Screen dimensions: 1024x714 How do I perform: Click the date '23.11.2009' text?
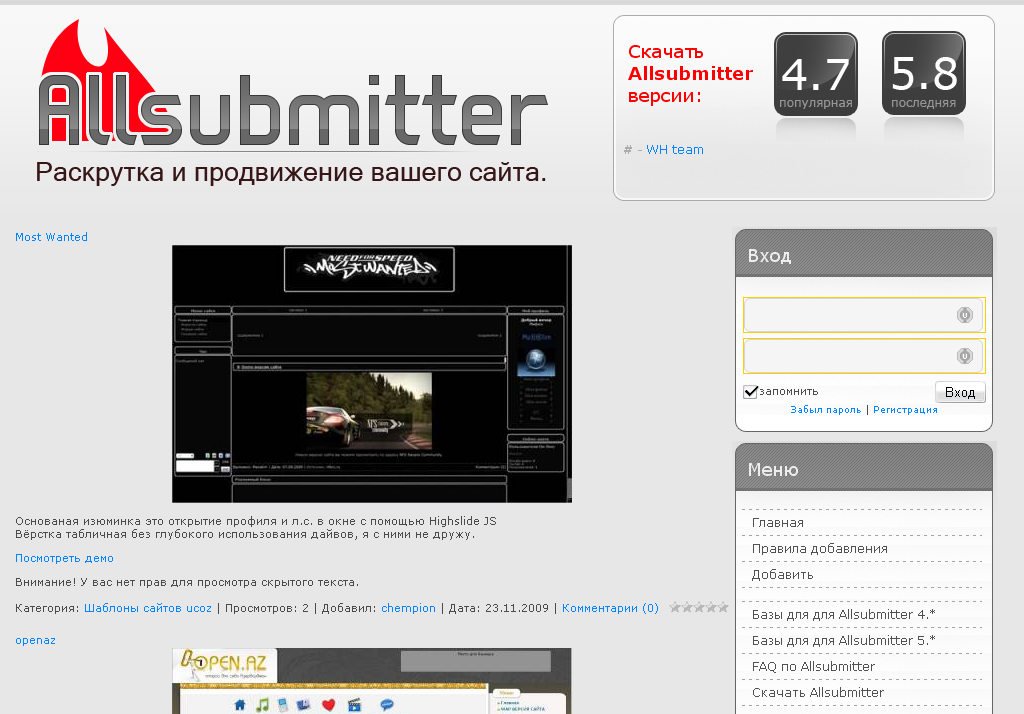pos(517,608)
